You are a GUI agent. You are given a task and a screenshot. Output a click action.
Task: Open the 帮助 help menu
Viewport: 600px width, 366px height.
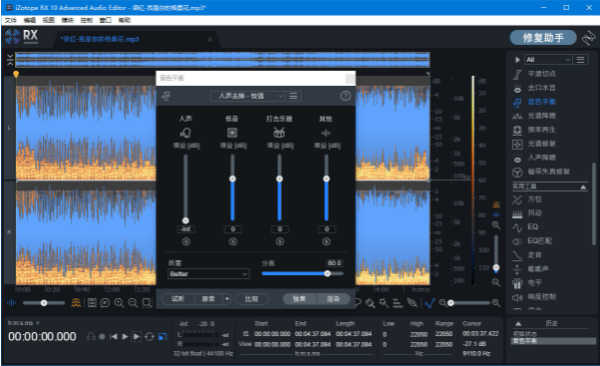point(124,20)
